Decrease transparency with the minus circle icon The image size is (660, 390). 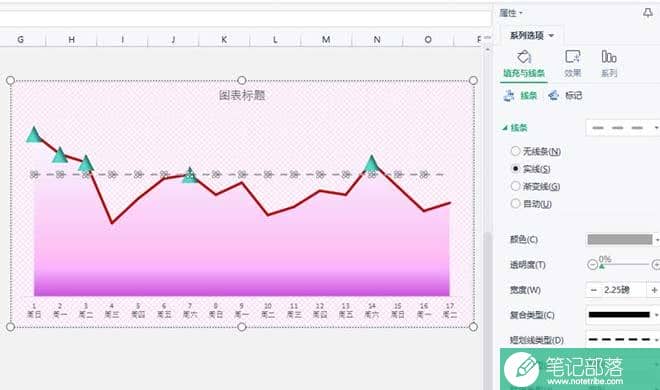[x=592, y=265]
